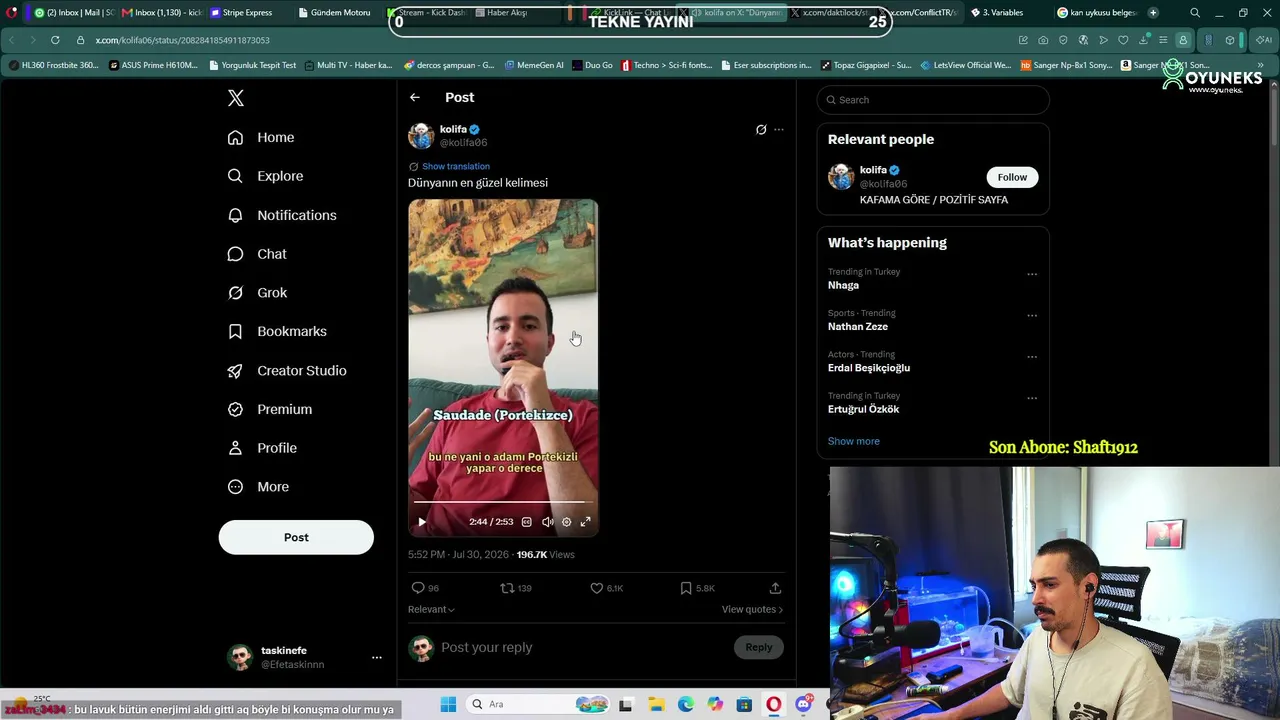Screen dimensions: 1280x720
Task: Repost the post with 139 reposts
Action: click(x=515, y=588)
